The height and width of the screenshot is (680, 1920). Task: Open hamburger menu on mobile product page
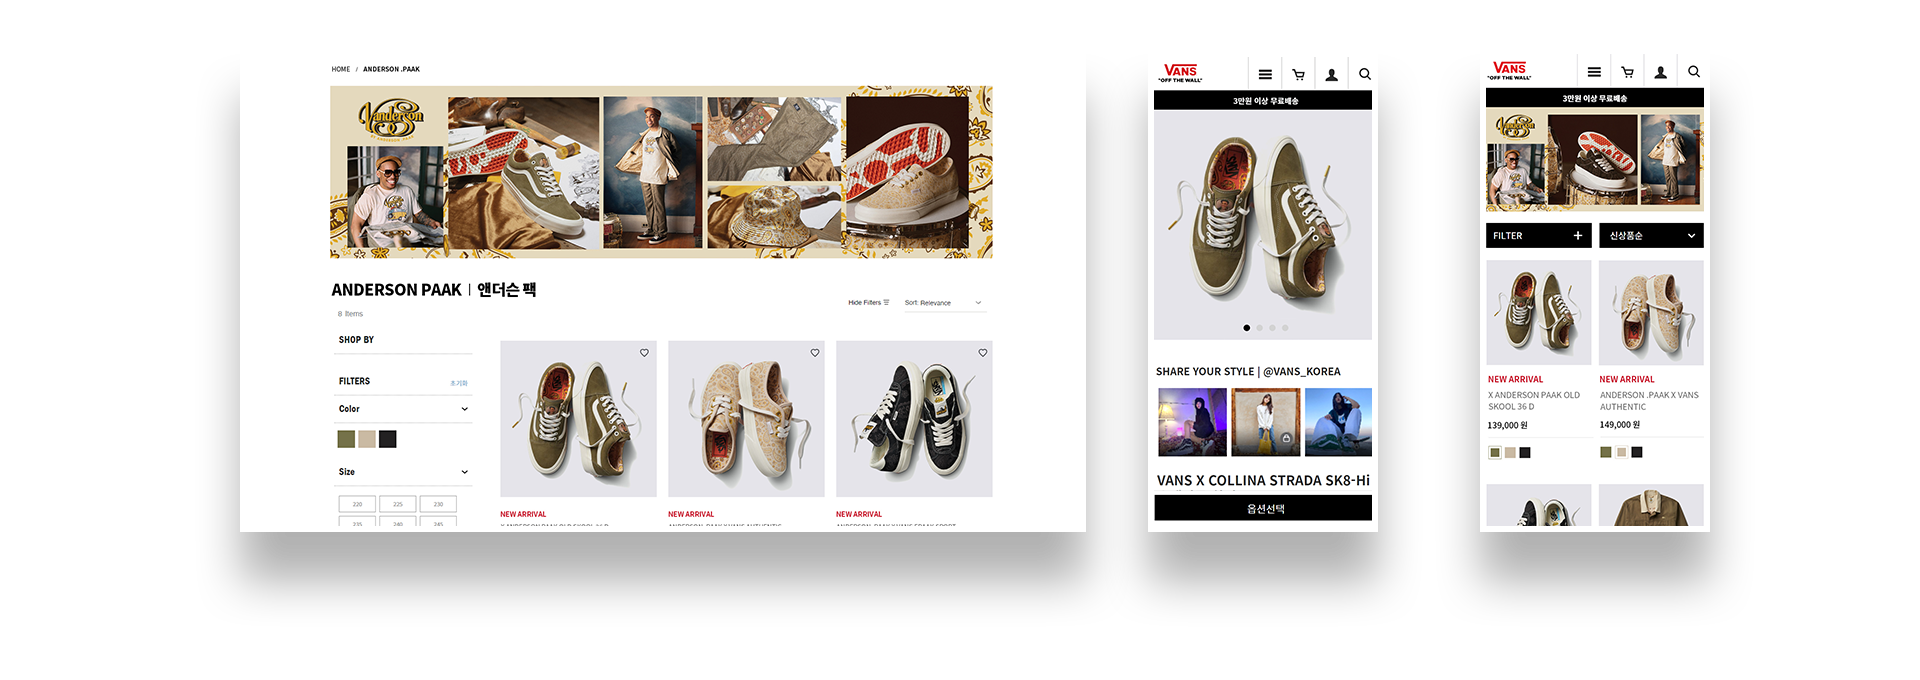(1265, 74)
